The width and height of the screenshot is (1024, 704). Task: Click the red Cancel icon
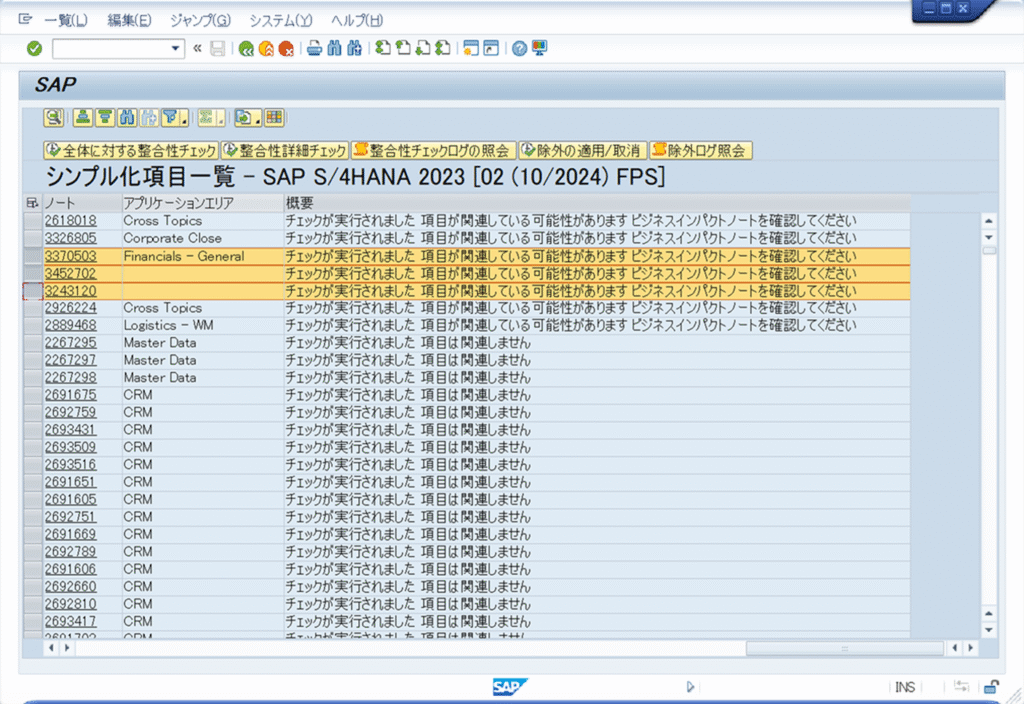pos(286,48)
